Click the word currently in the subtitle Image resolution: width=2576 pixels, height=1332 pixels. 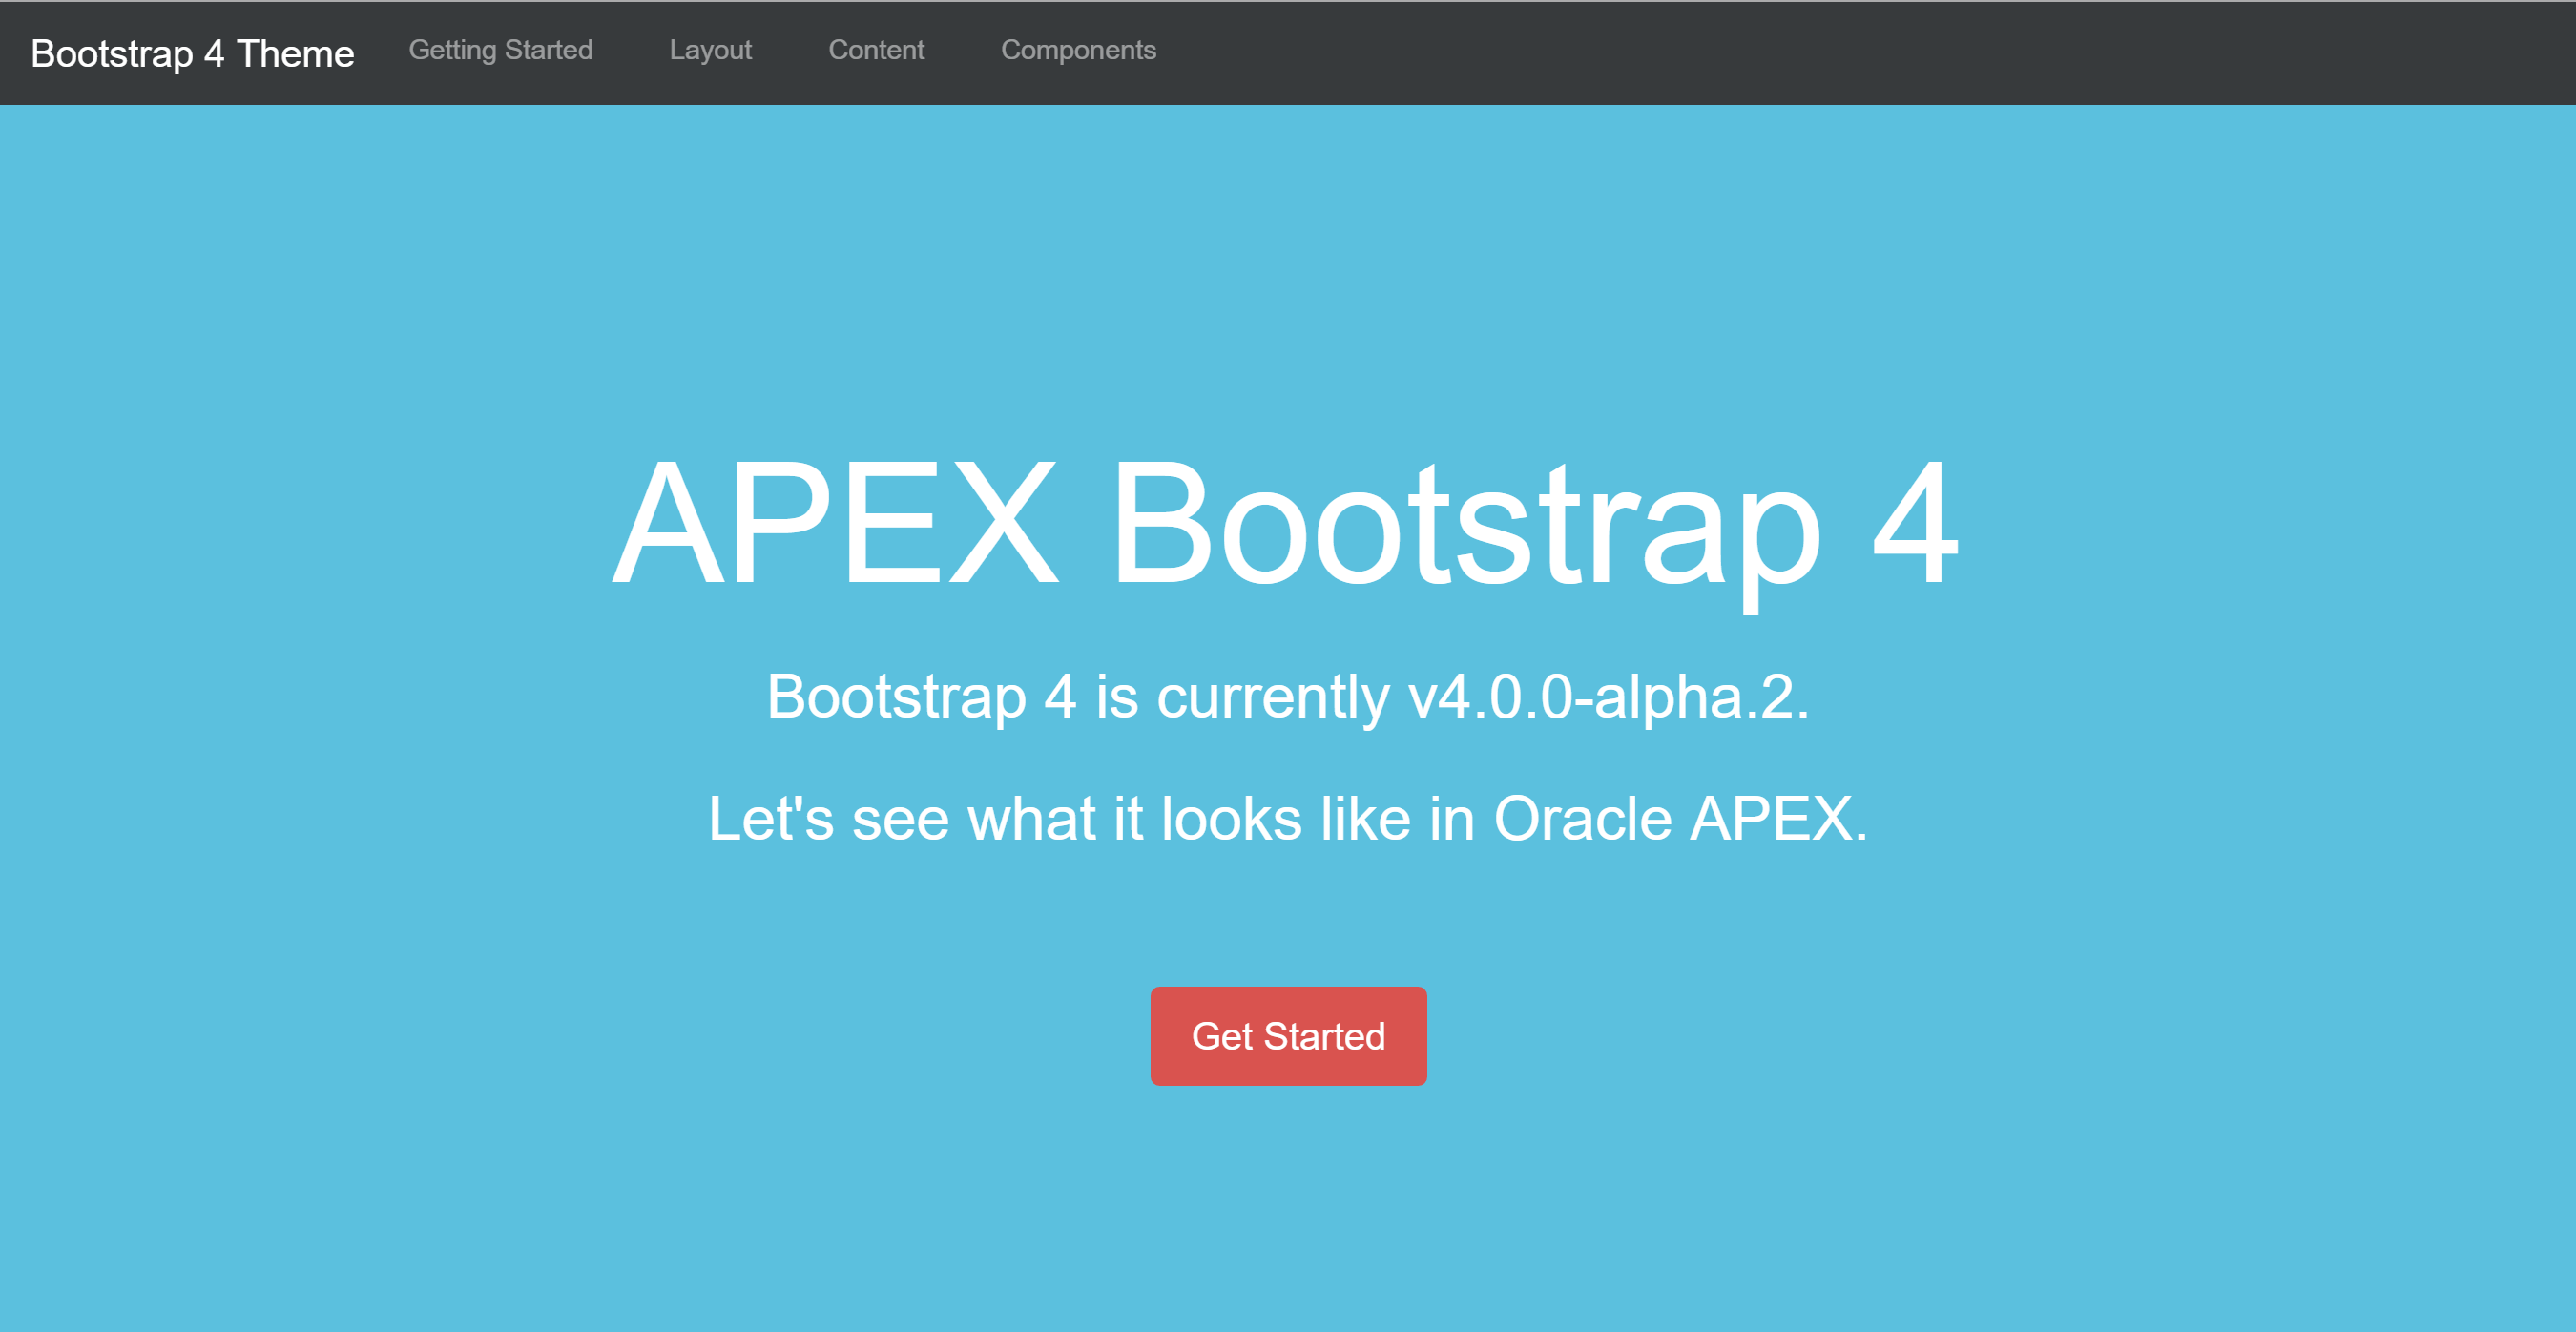(x=1272, y=697)
